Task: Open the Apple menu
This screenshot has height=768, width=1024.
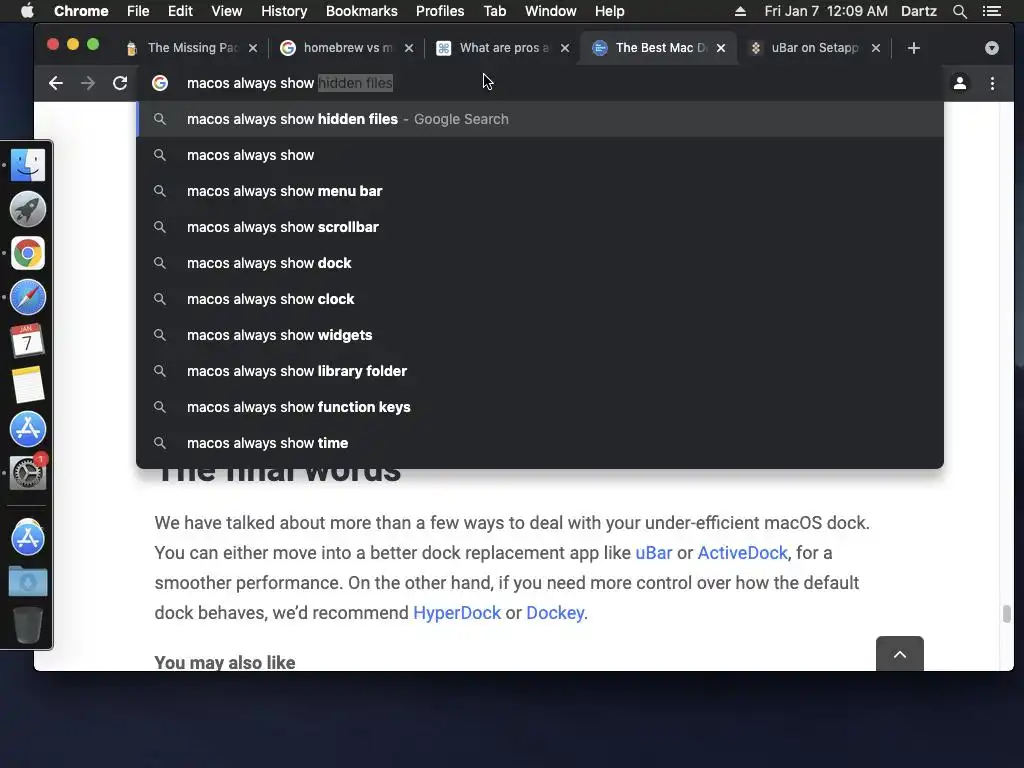Action: click(x=27, y=11)
